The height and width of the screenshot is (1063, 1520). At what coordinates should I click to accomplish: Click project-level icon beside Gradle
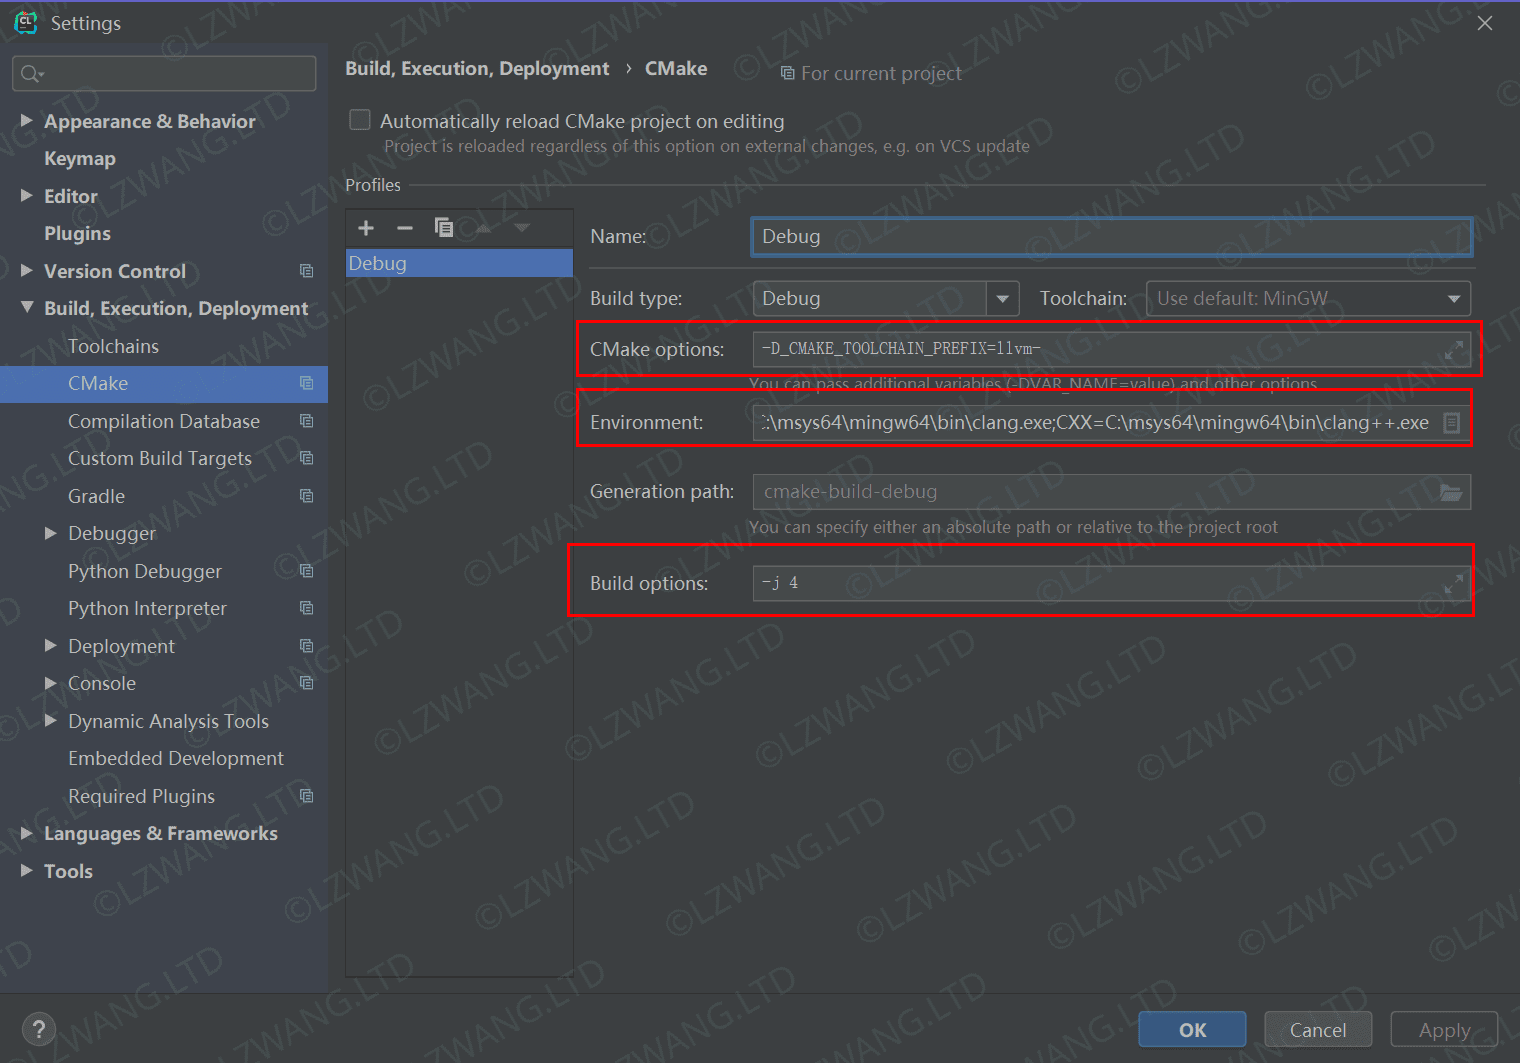(x=306, y=496)
